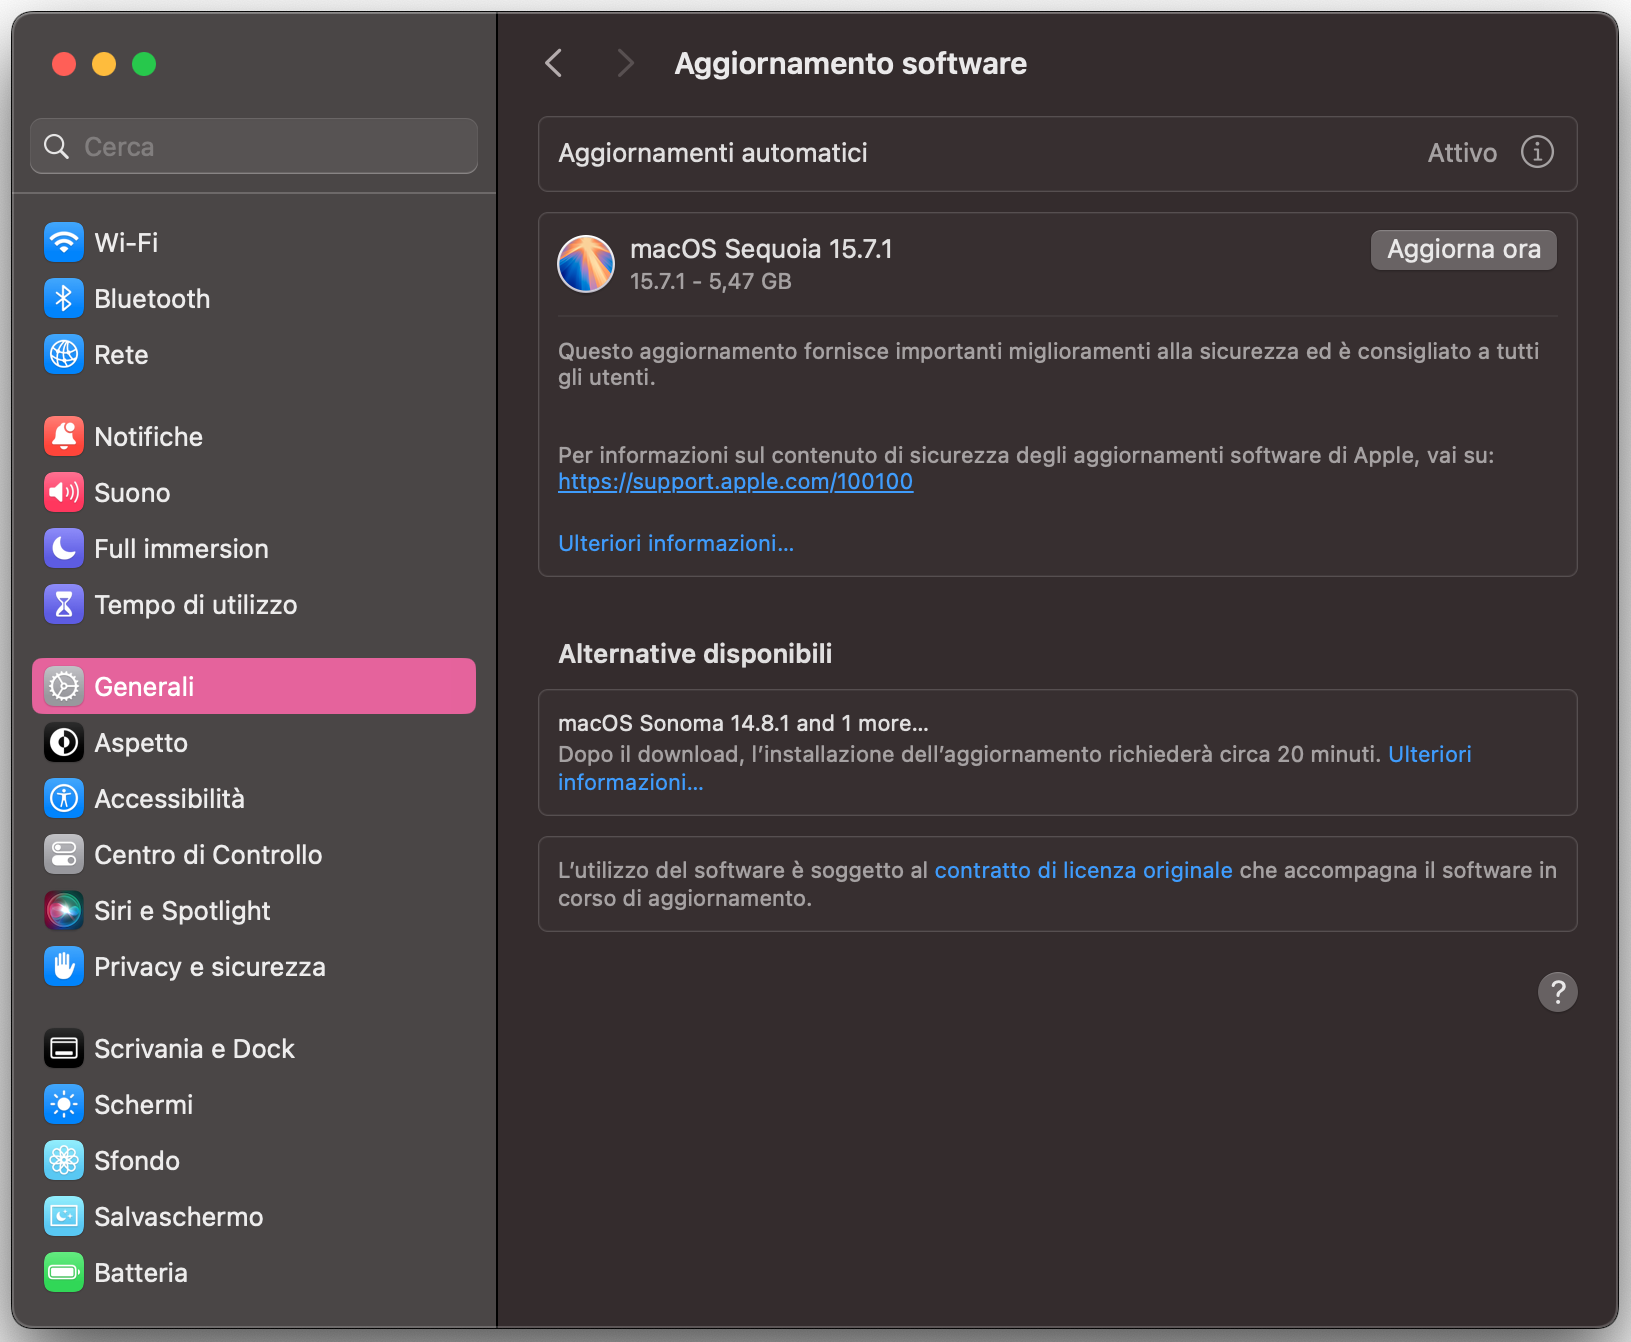Open Batteria settings from the sidebar
1631x1342 pixels.
140,1272
